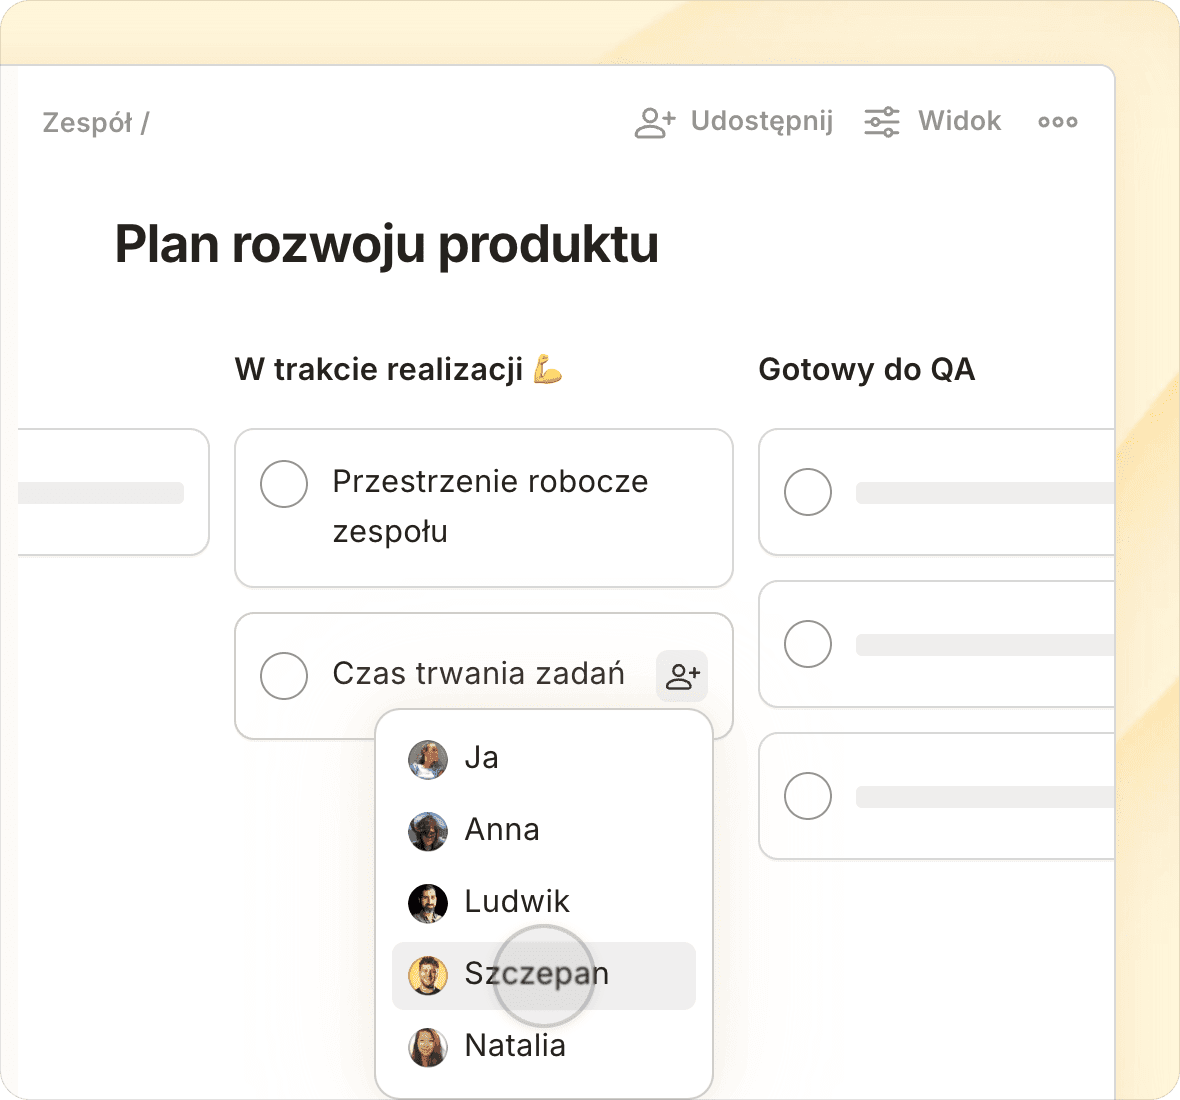The height and width of the screenshot is (1100, 1180).
Task: Choose Ja in the assignee dropdown
Action: (481, 758)
